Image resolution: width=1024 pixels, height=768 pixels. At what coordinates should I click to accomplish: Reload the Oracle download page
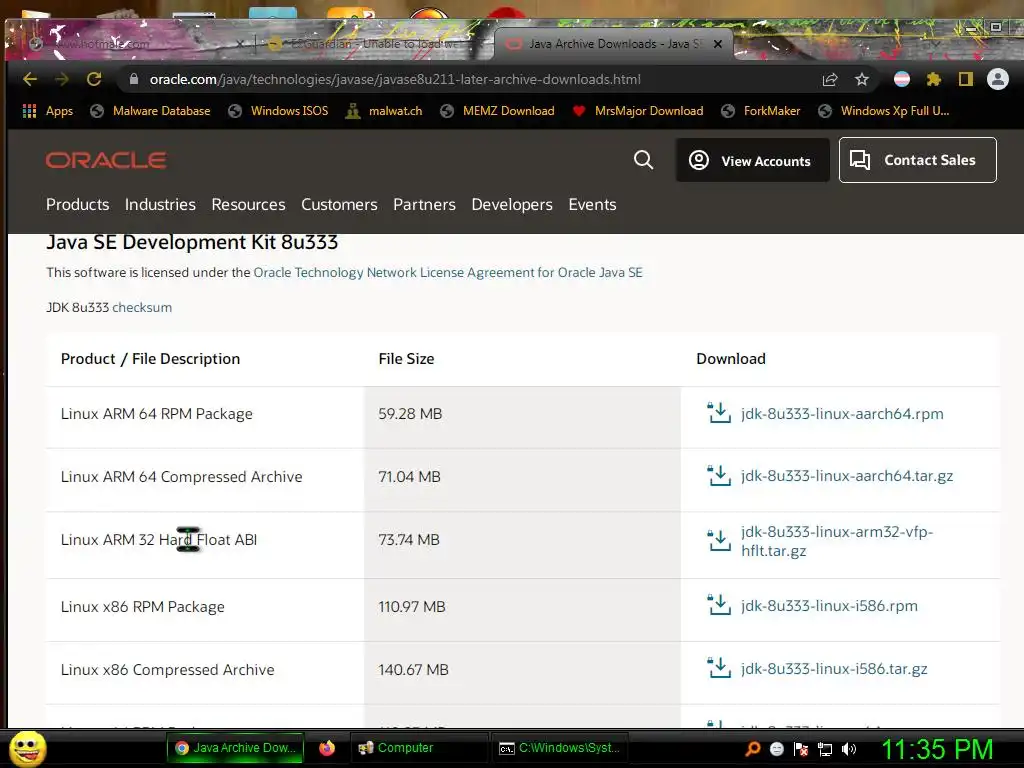(94, 79)
